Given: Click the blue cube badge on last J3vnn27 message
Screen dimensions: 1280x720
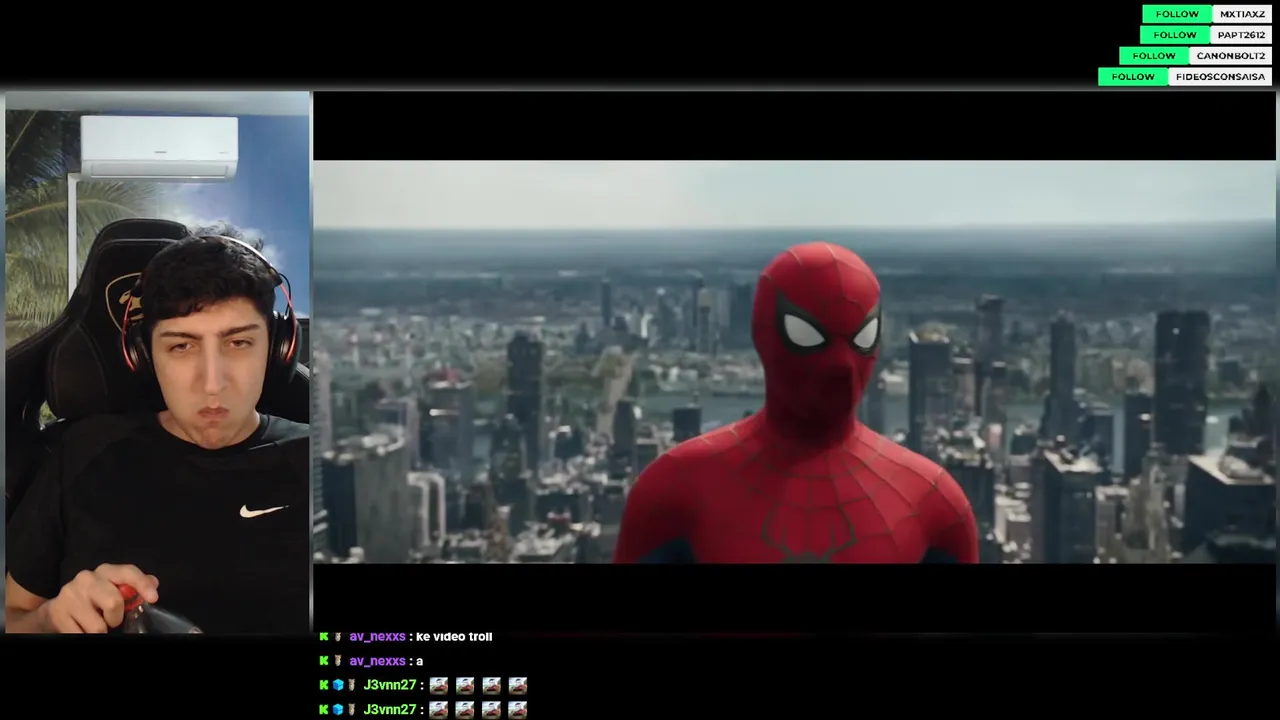Looking at the screenshot, I should 338,709.
